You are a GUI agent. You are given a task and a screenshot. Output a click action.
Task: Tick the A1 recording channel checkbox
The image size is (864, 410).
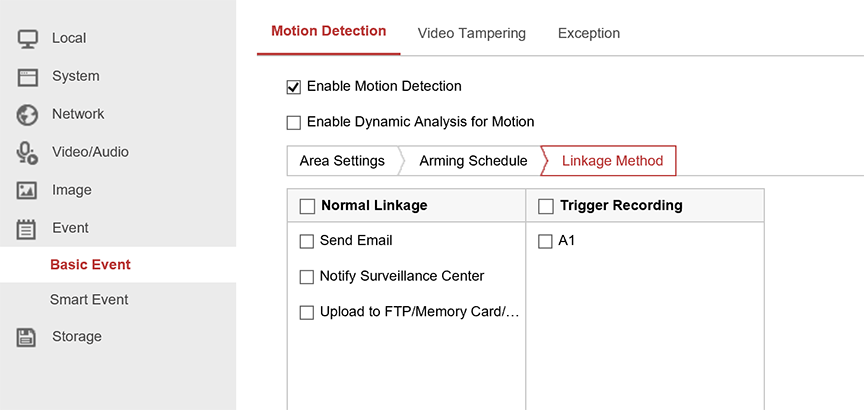(546, 241)
